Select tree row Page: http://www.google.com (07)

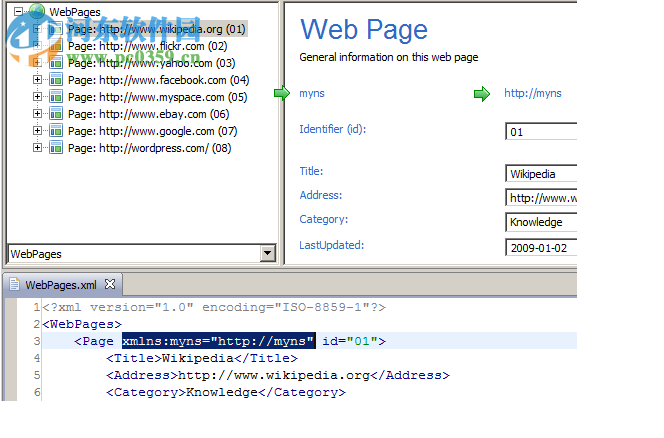(x=152, y=131)
